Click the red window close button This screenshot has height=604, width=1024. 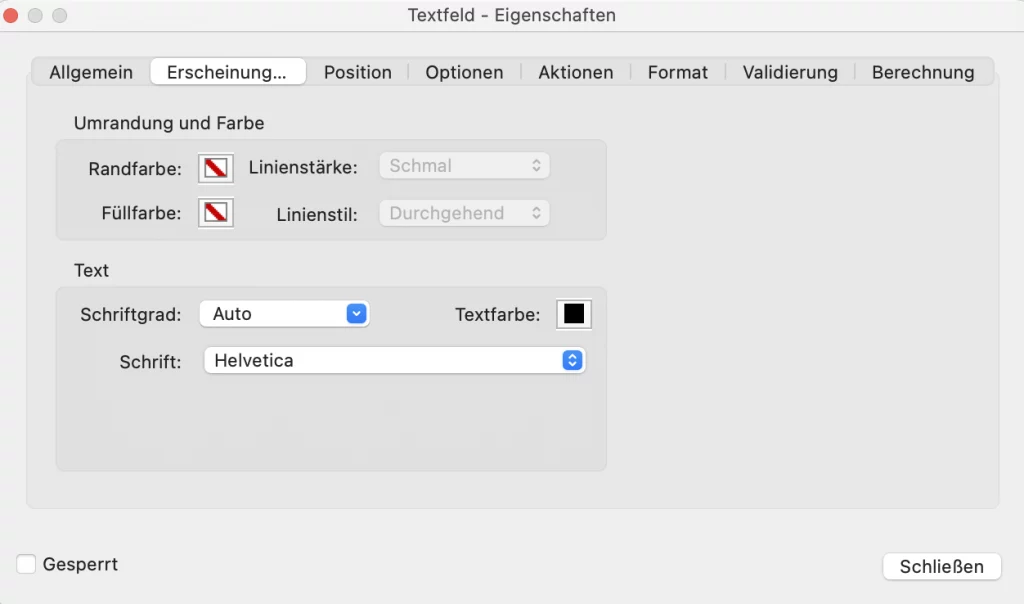[12, 15]
